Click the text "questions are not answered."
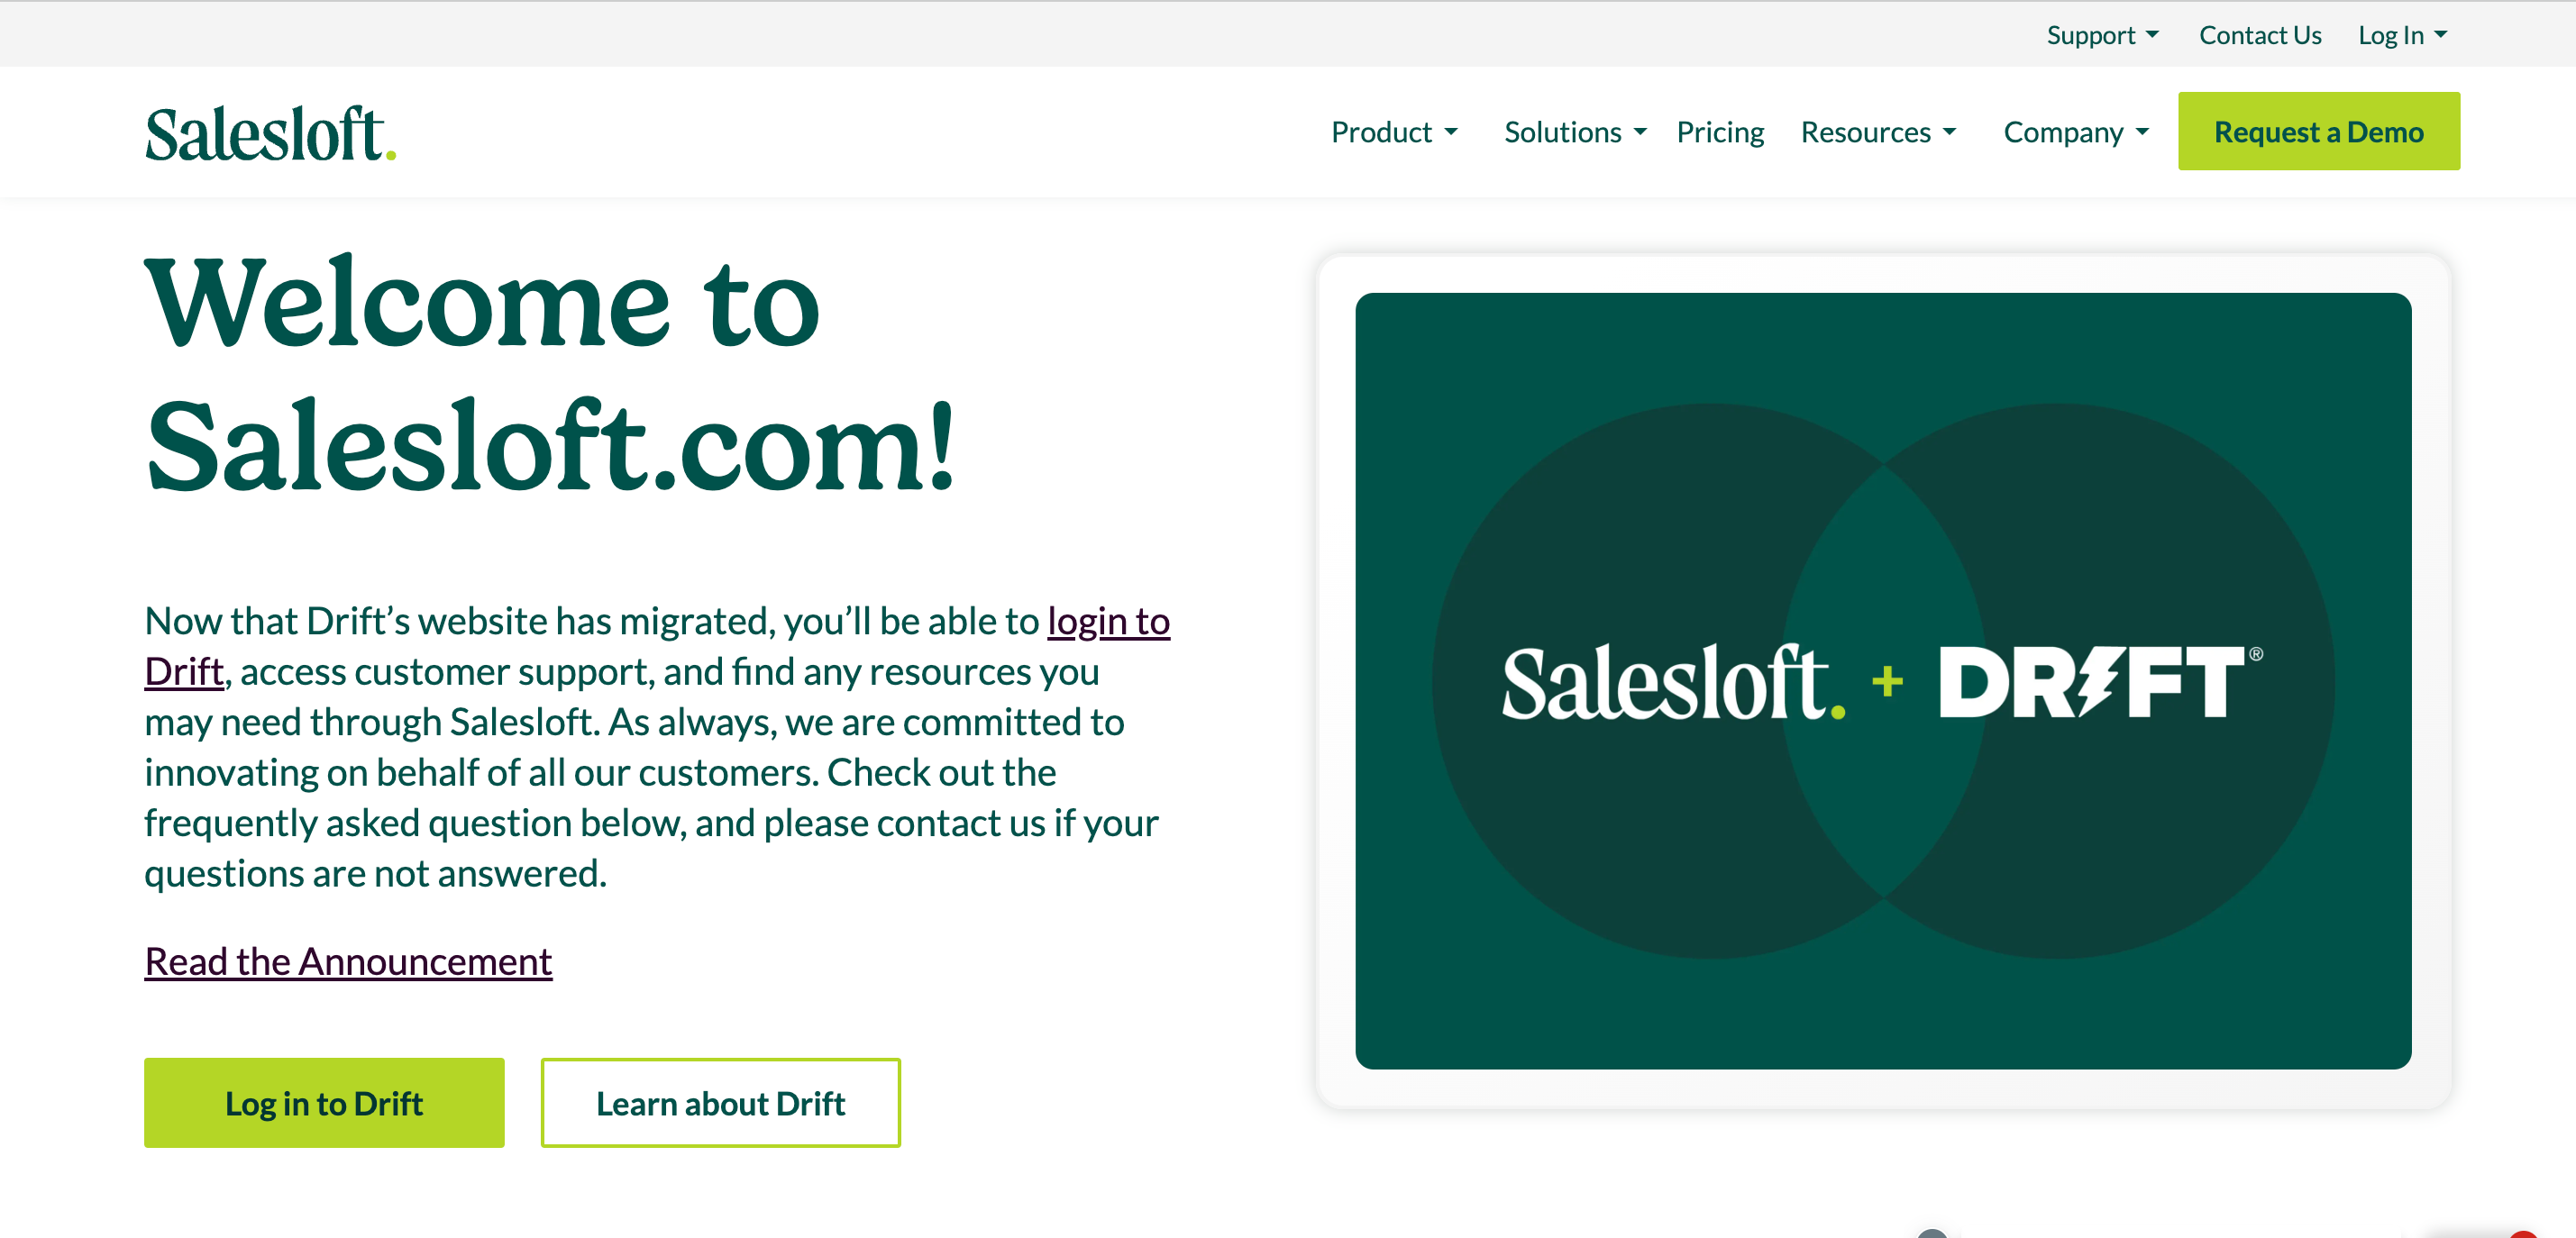 tap(375, 873)
